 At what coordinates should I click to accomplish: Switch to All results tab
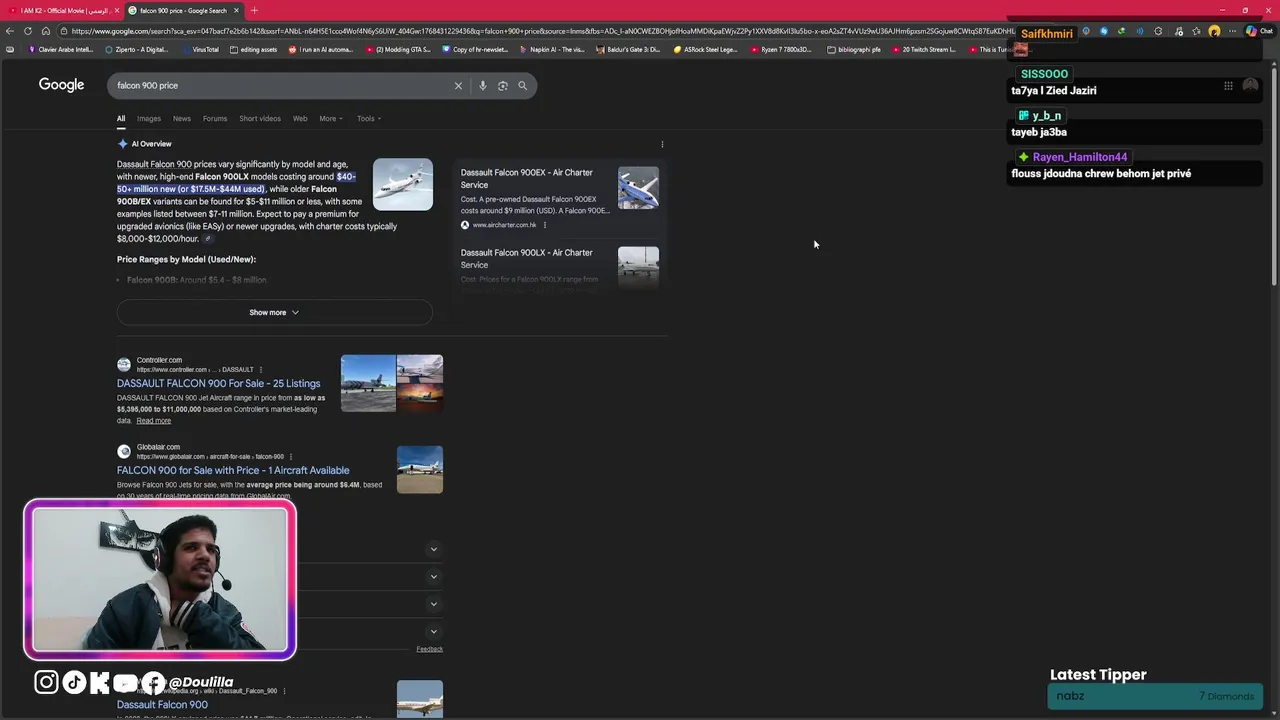[121, 118]
